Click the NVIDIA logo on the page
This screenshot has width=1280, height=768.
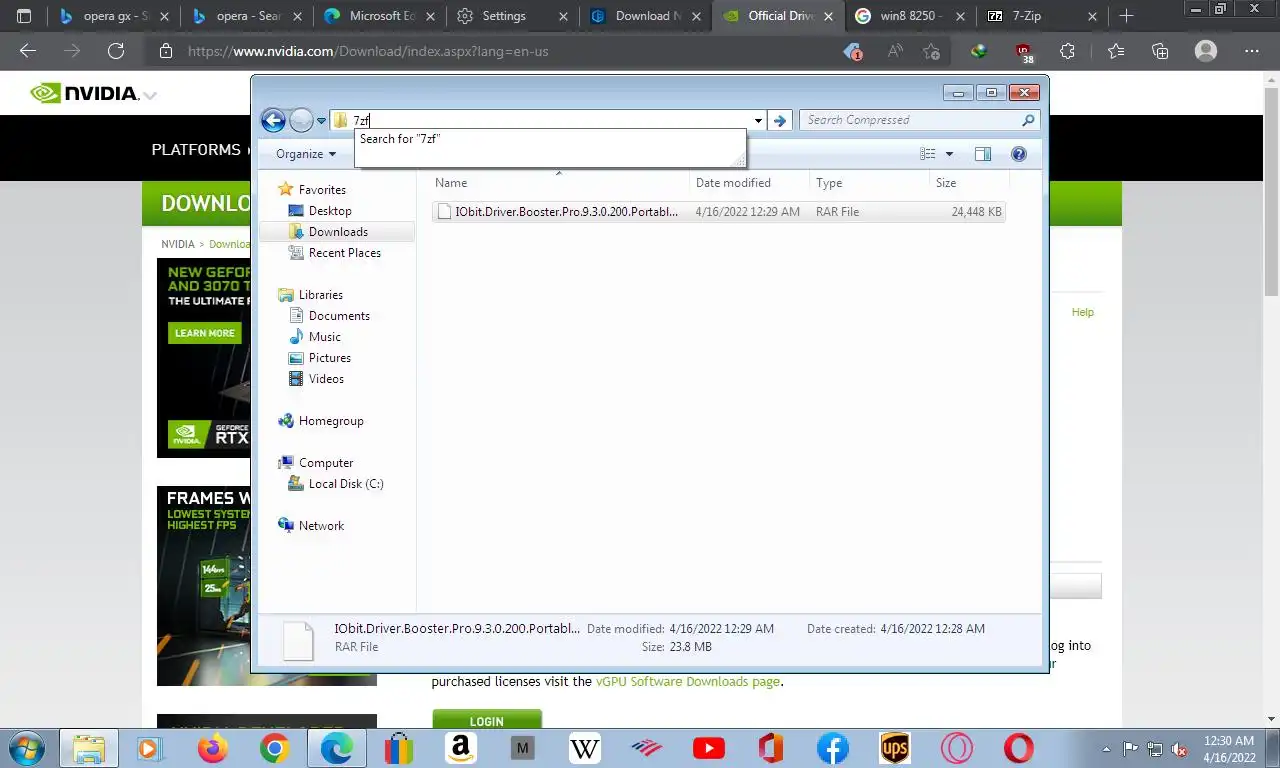[84, 93]
